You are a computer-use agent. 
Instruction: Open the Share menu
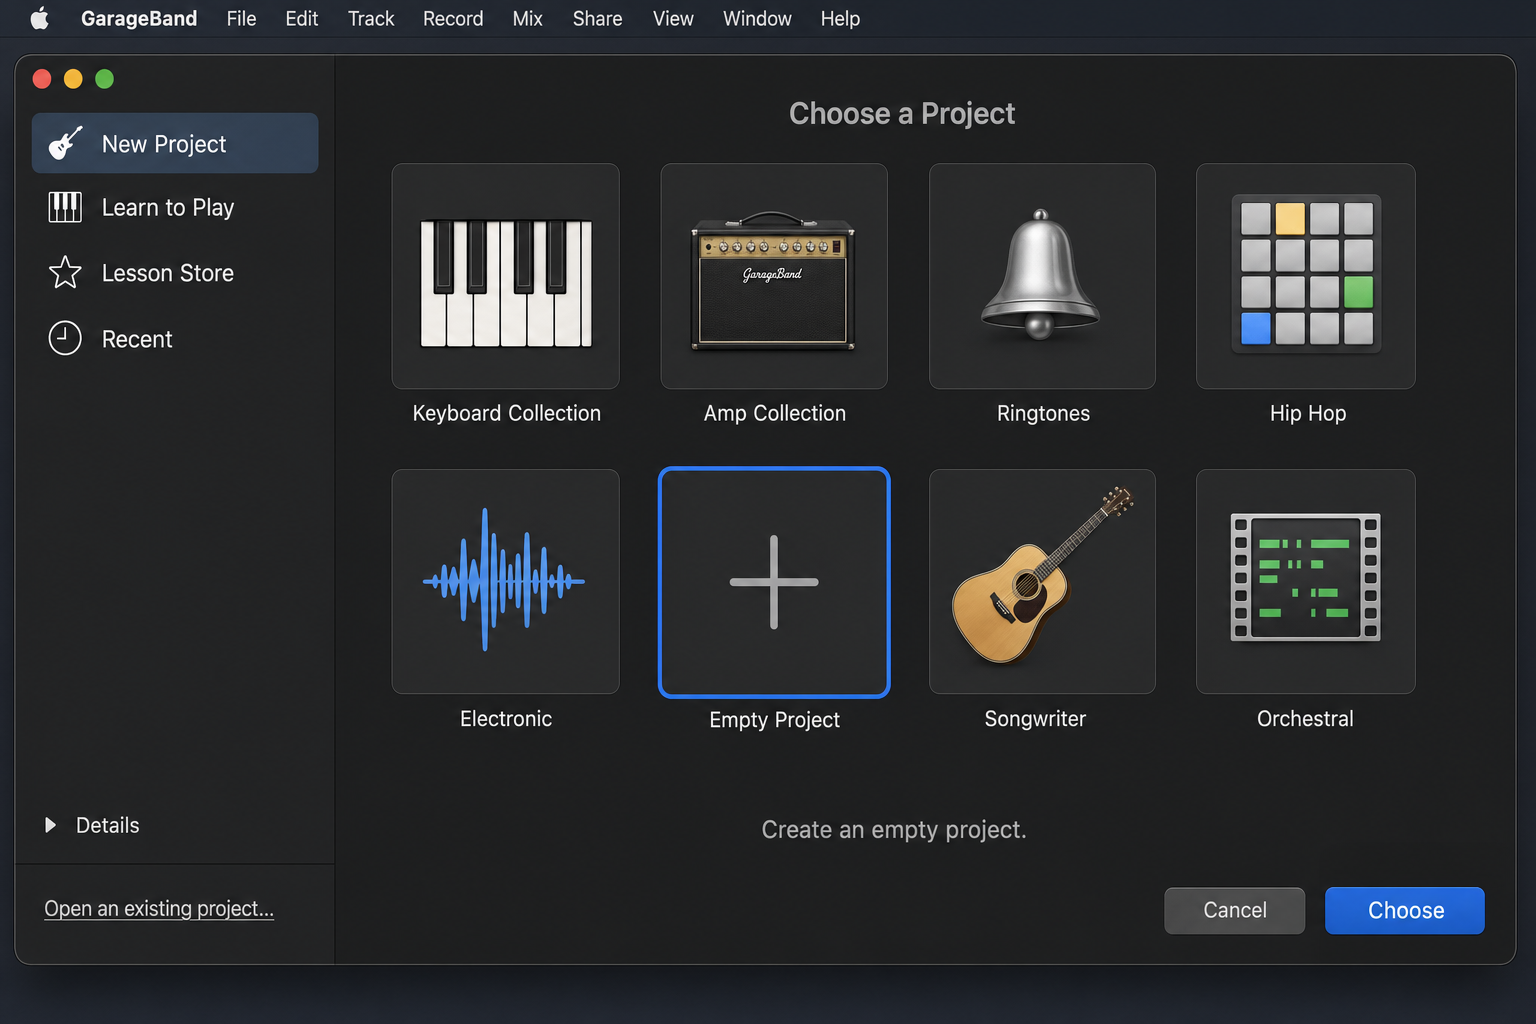(x=597, y=18)
